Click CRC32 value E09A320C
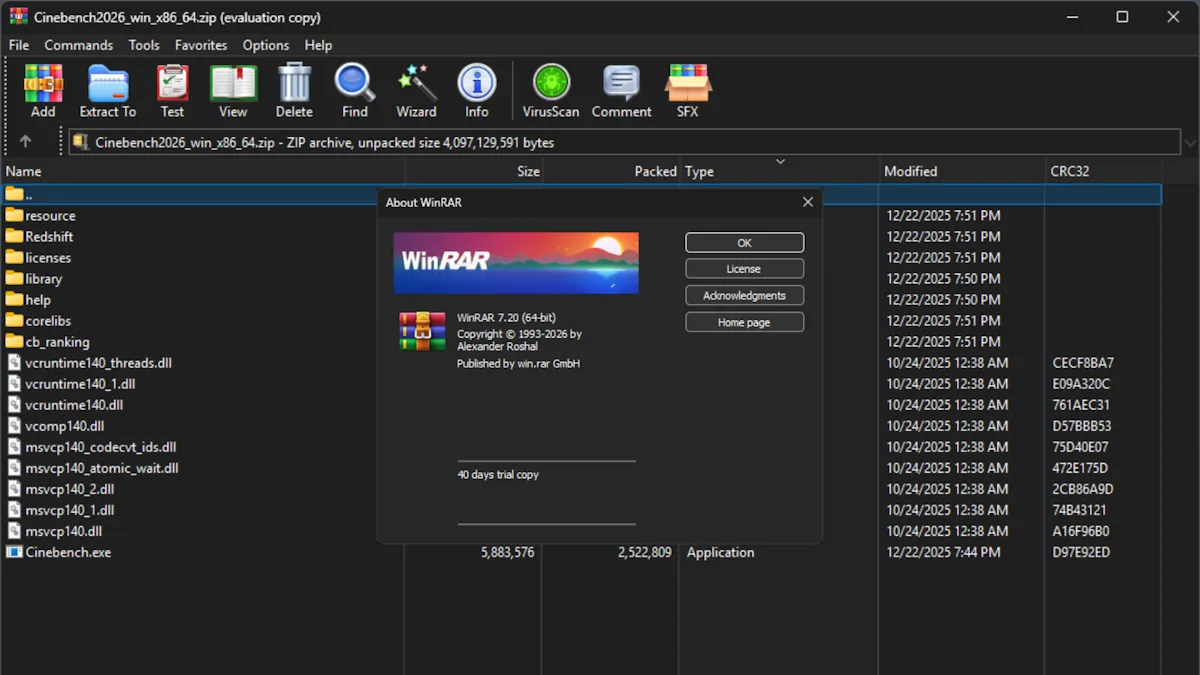The image size is (1200, 675). (x=1081, y=383)
